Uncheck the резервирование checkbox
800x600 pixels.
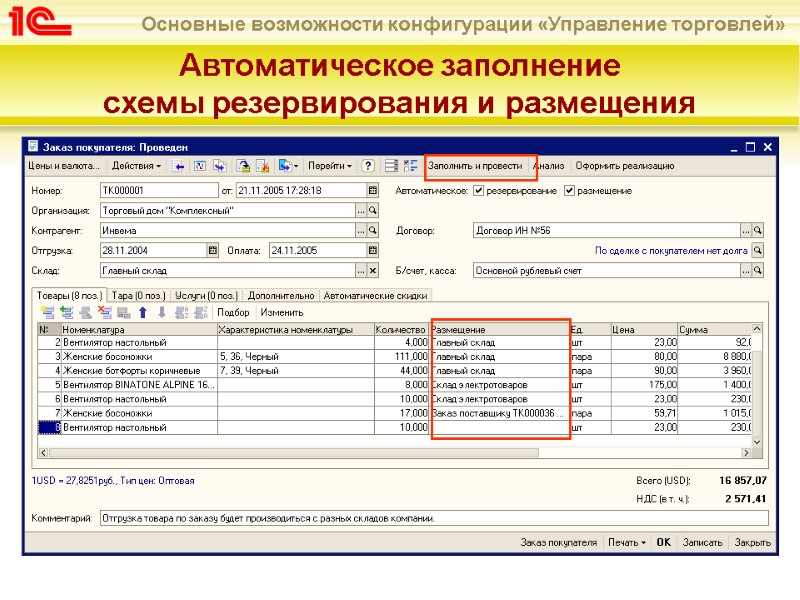coord(477,190)
